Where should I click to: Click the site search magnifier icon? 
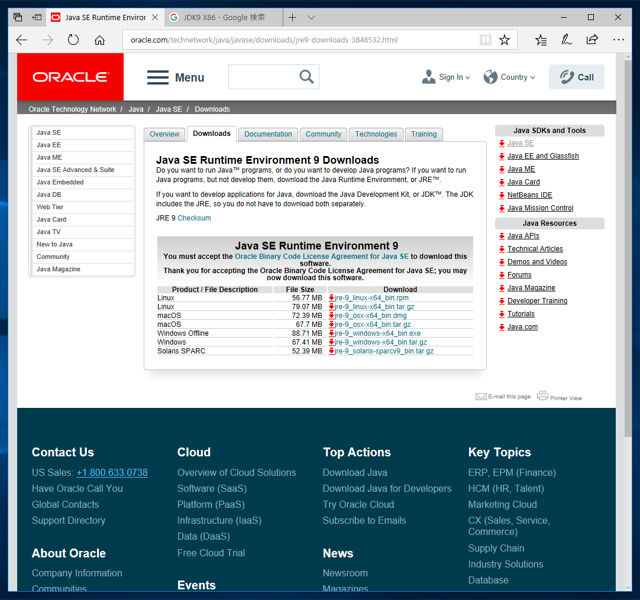click(x=306, y=77)
